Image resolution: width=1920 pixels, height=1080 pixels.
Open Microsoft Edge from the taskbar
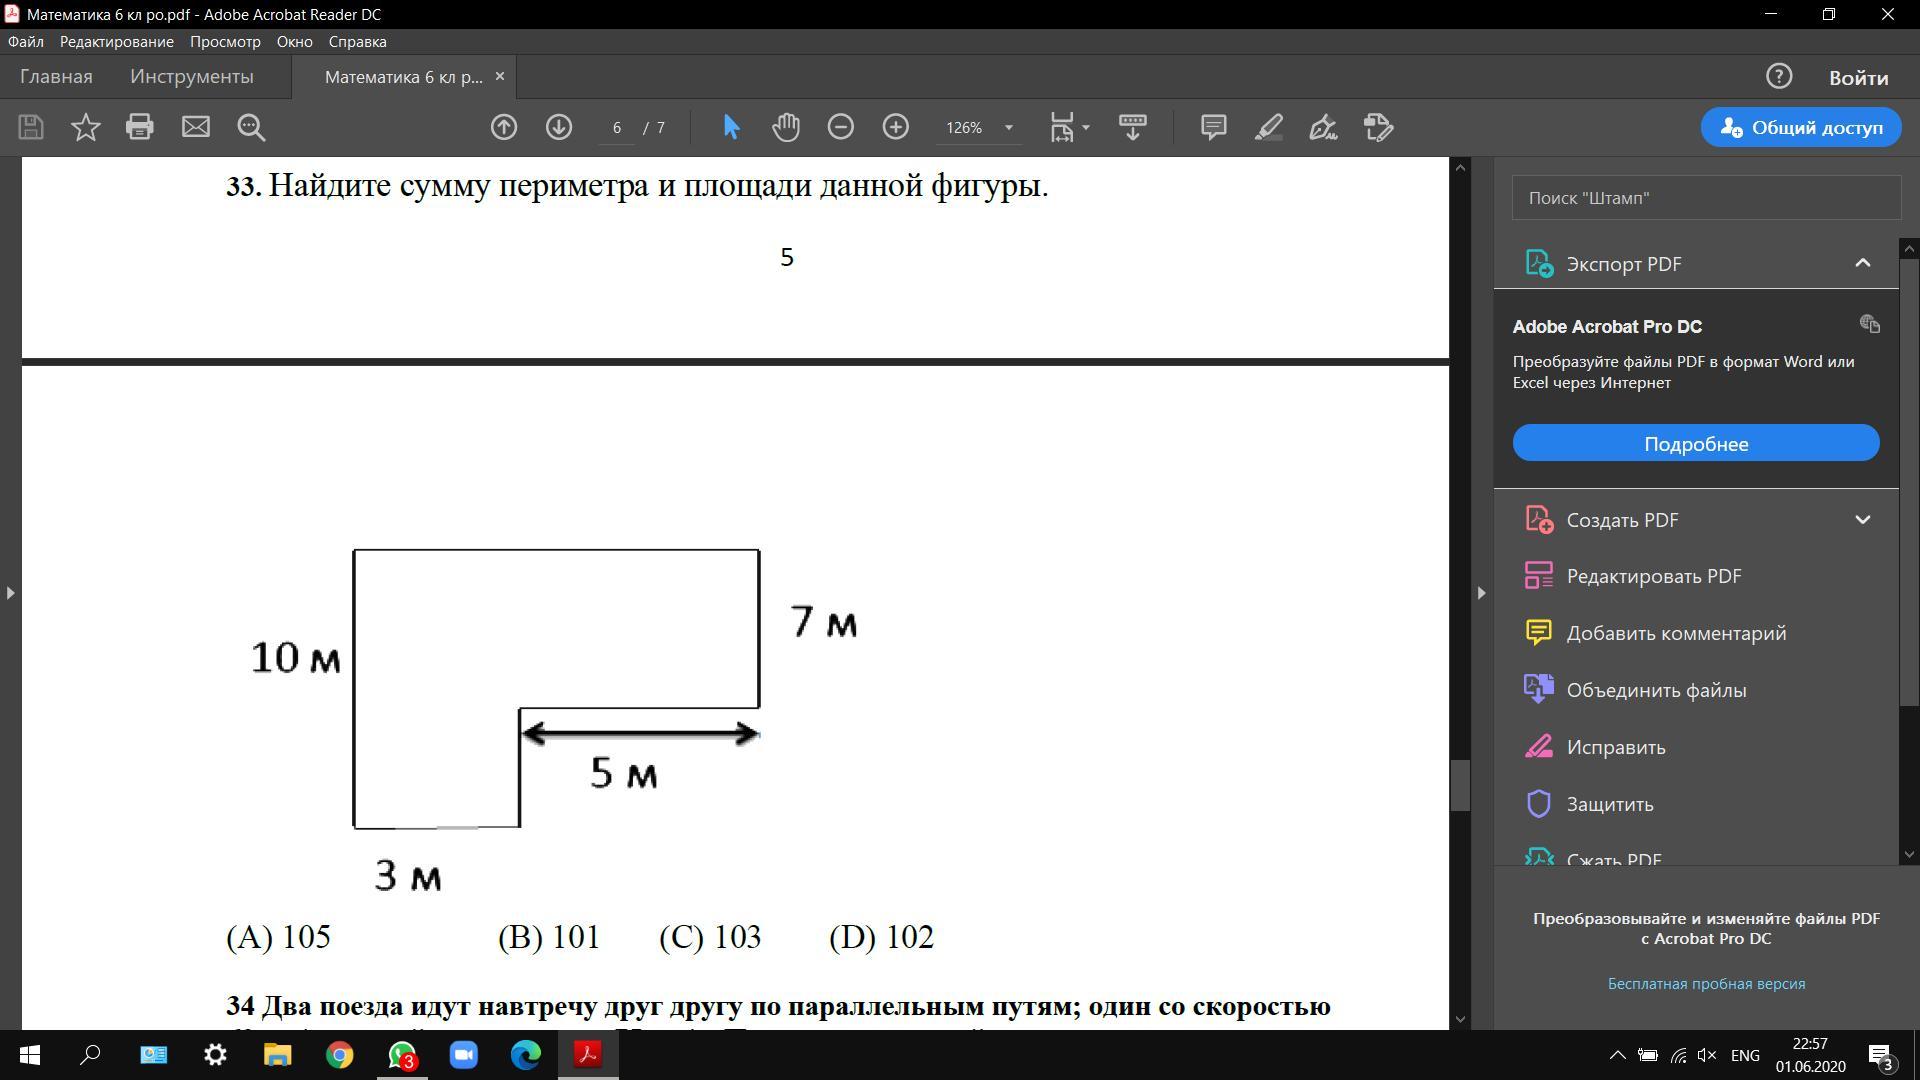[526, 1055]
